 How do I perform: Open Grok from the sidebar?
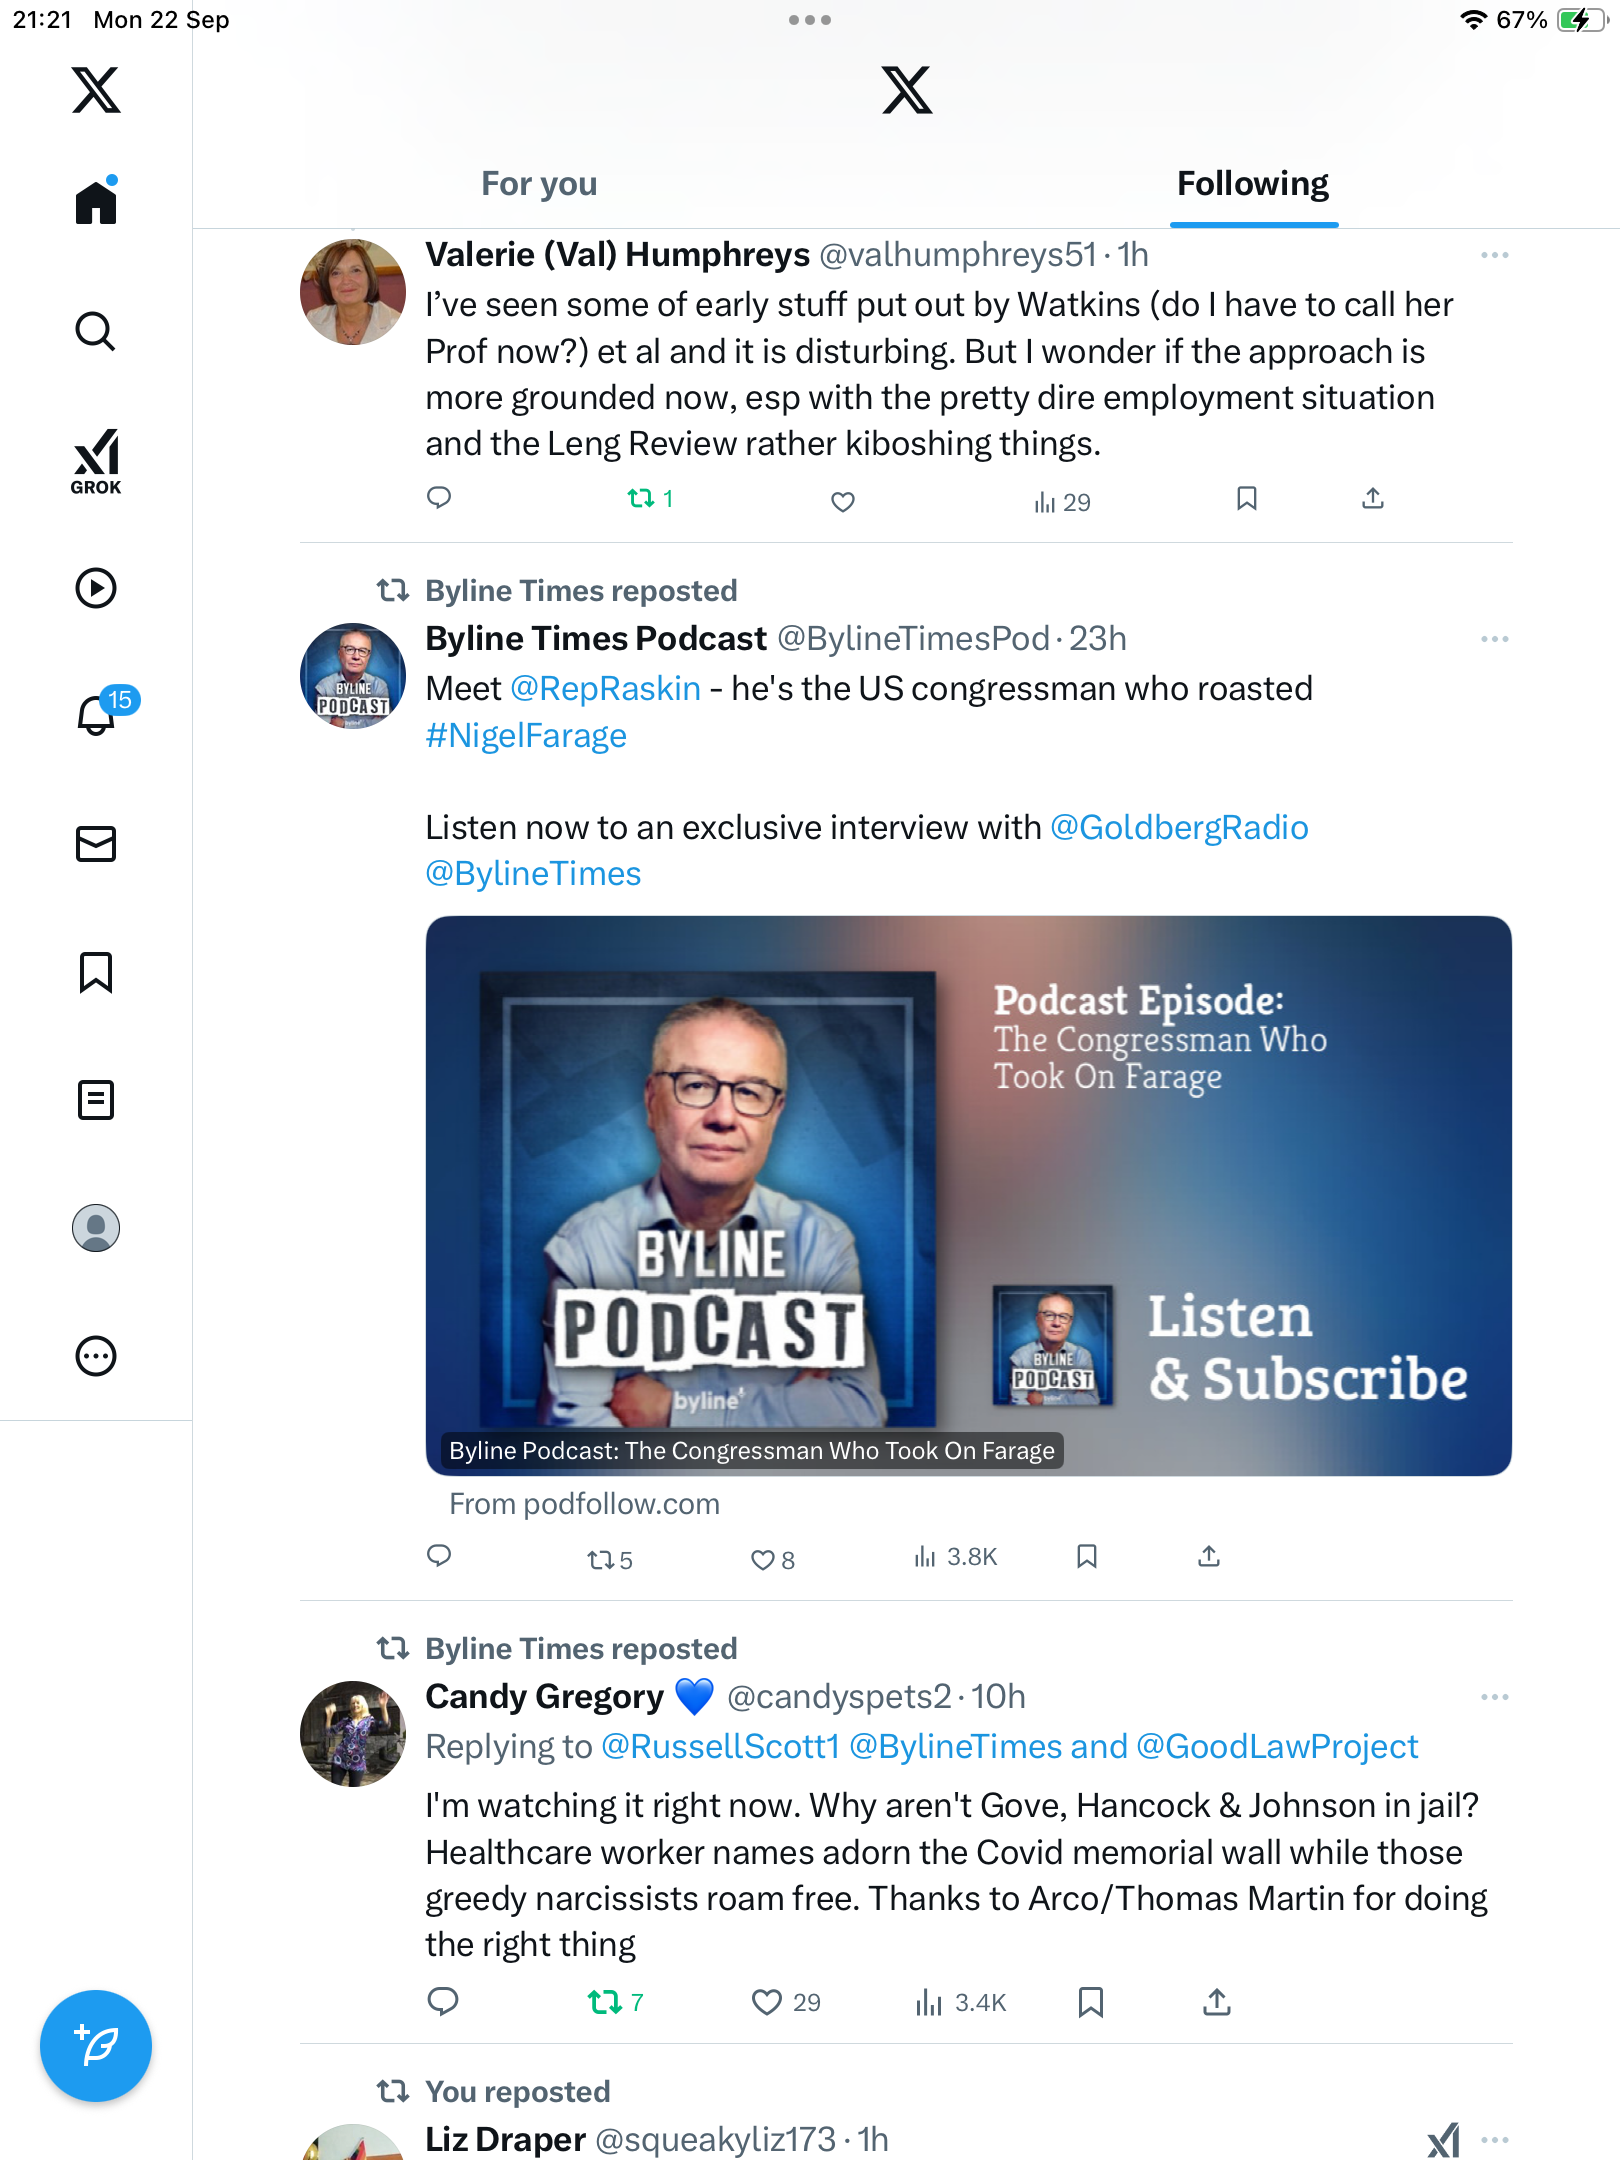(x=96, y=461)
